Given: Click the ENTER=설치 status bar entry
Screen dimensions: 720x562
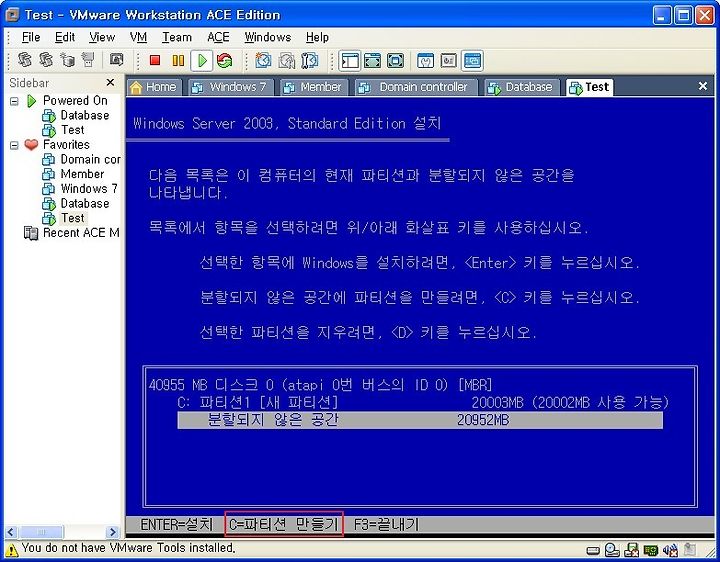Looking at the screenshot, I should click(177, 524).
